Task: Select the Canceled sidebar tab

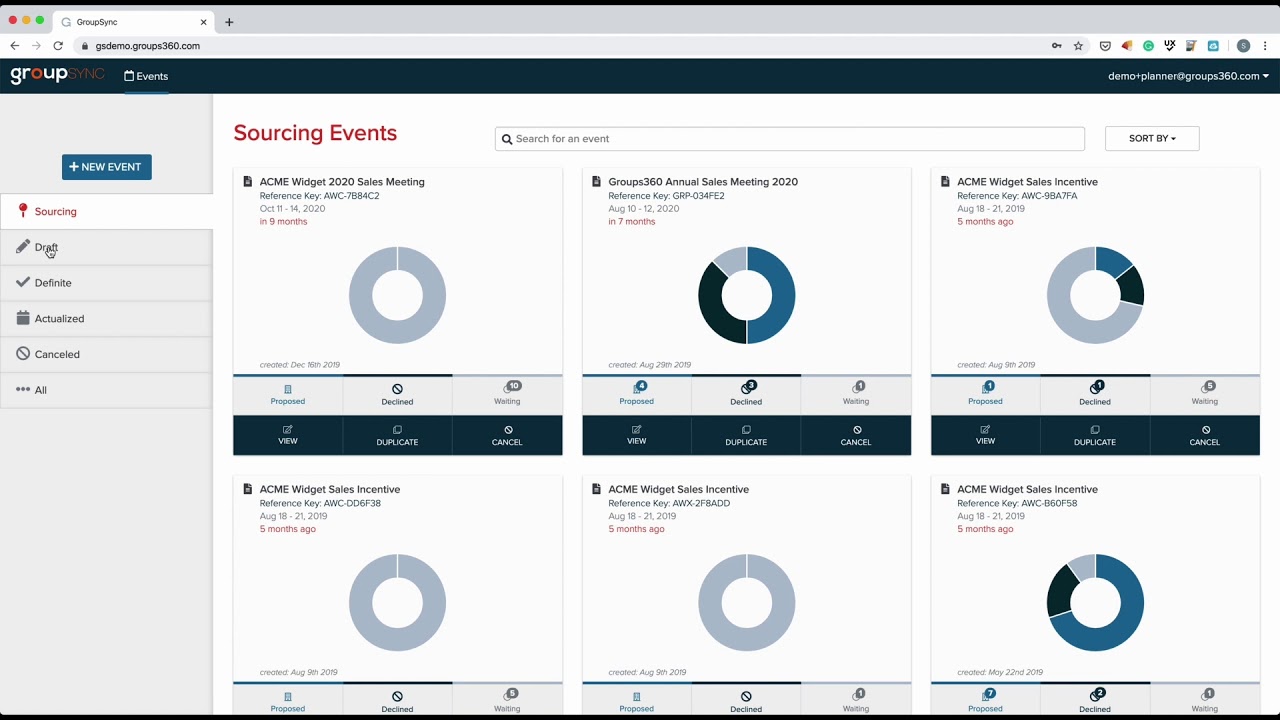Action: coord(106,354)
